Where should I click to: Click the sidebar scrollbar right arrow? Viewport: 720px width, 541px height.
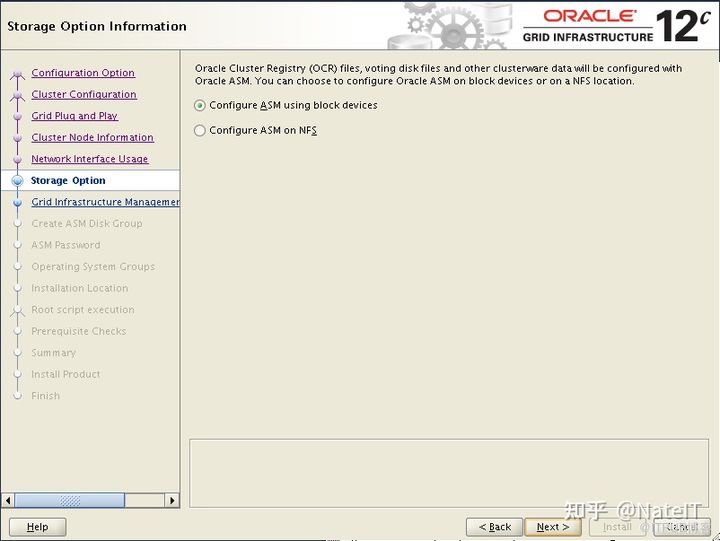(172, 500)
